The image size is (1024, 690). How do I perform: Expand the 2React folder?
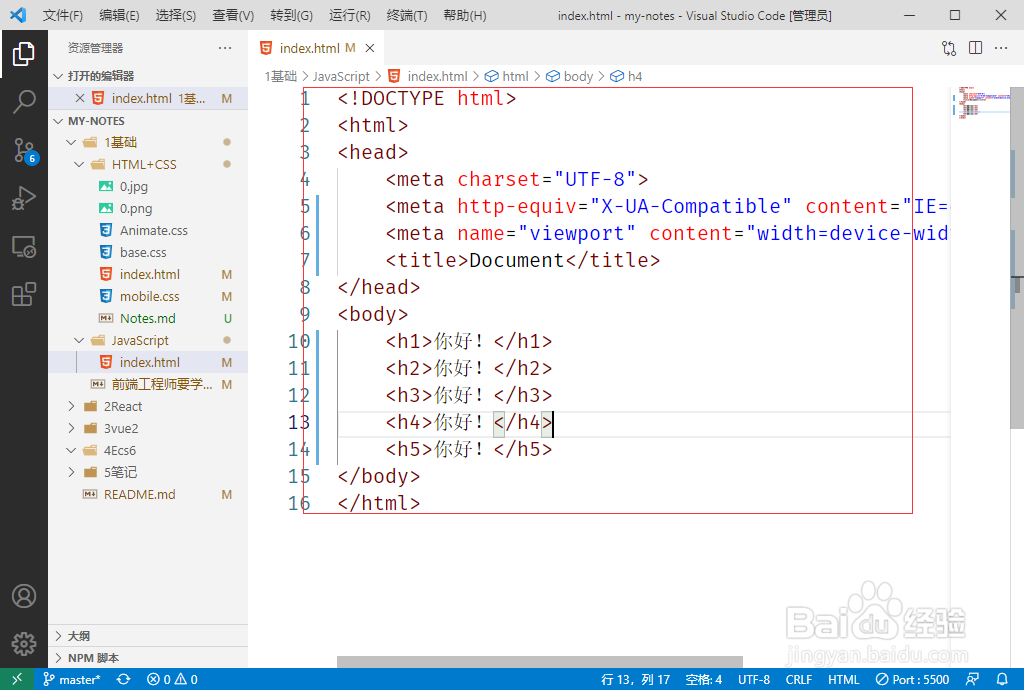(148, 406)
